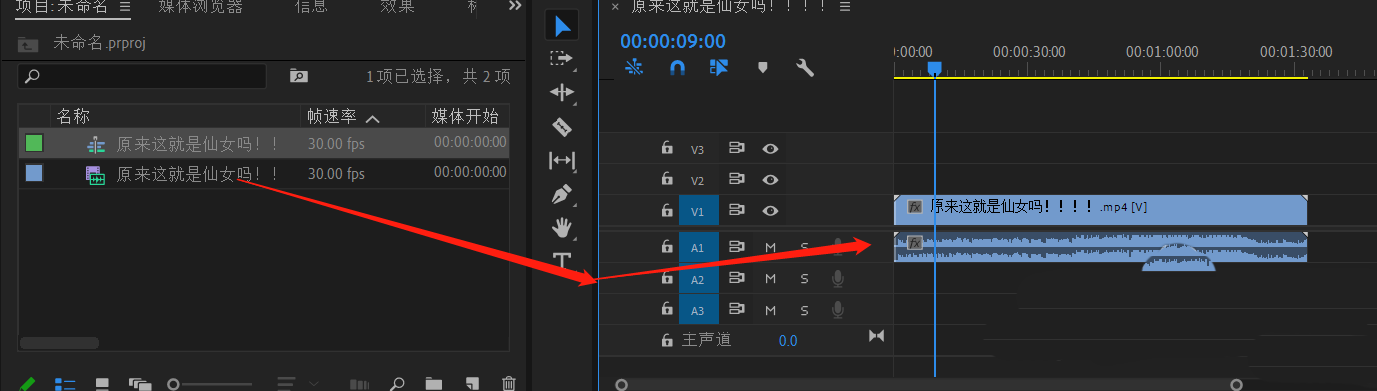Screen dimensions: 1377x391
Task: Activate the Hand tool
Action: pyautogui.click(x=562, y=227)
